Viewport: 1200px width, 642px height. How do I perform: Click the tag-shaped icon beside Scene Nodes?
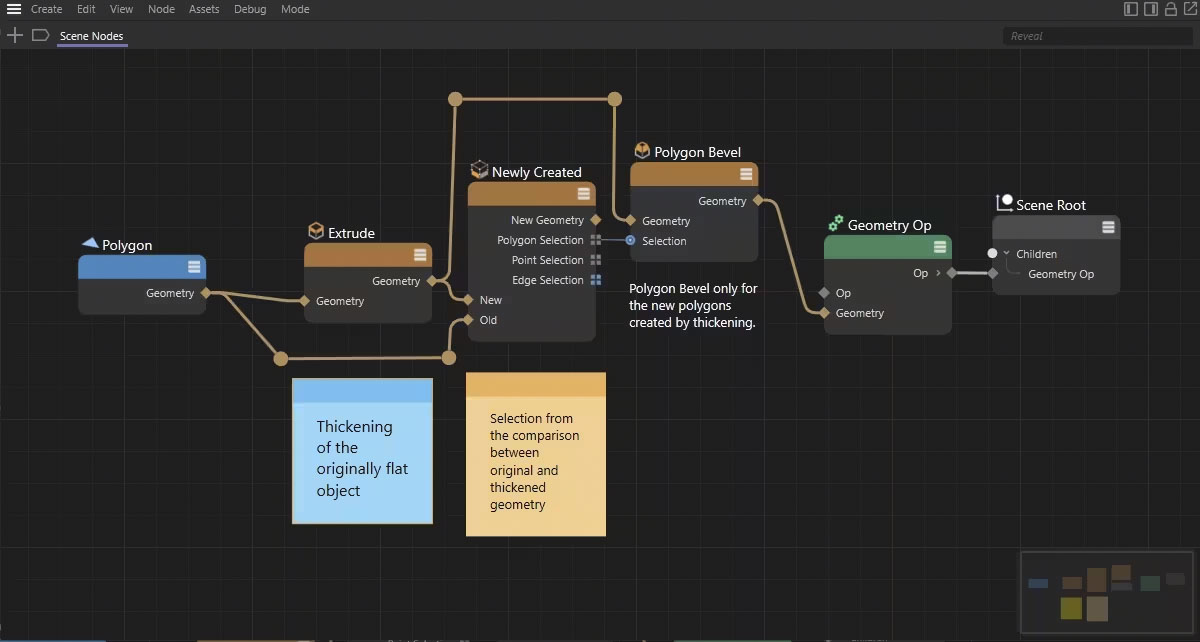(x=40, y=35)
